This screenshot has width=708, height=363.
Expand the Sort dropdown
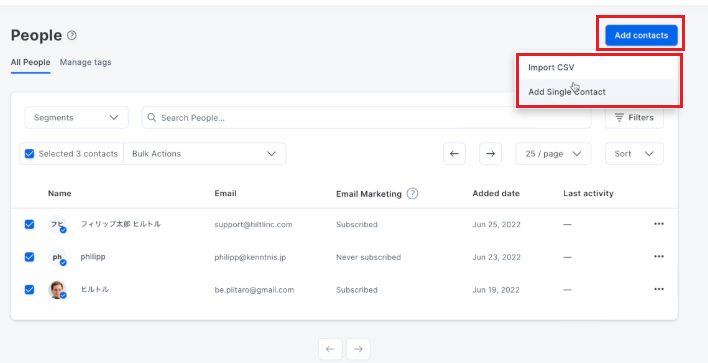[634, 154]
